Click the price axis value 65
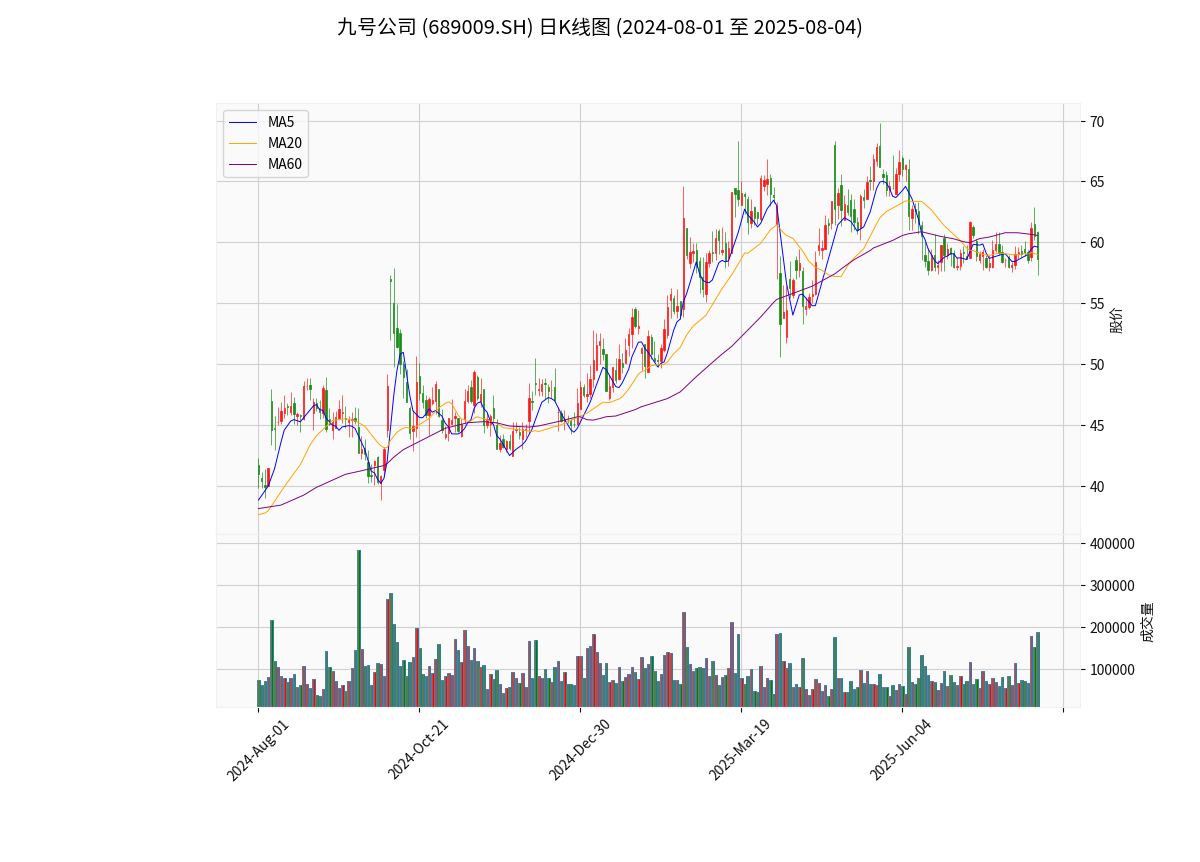This screenshot has width=1200, height=862. tap(1097, 182)
